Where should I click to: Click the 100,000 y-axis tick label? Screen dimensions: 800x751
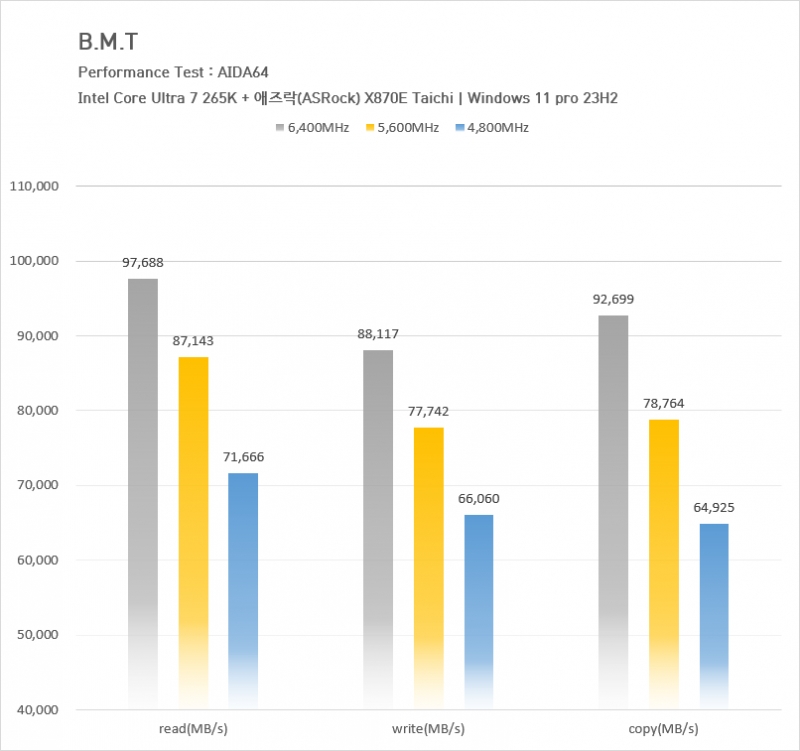click(x=34, y=261)
